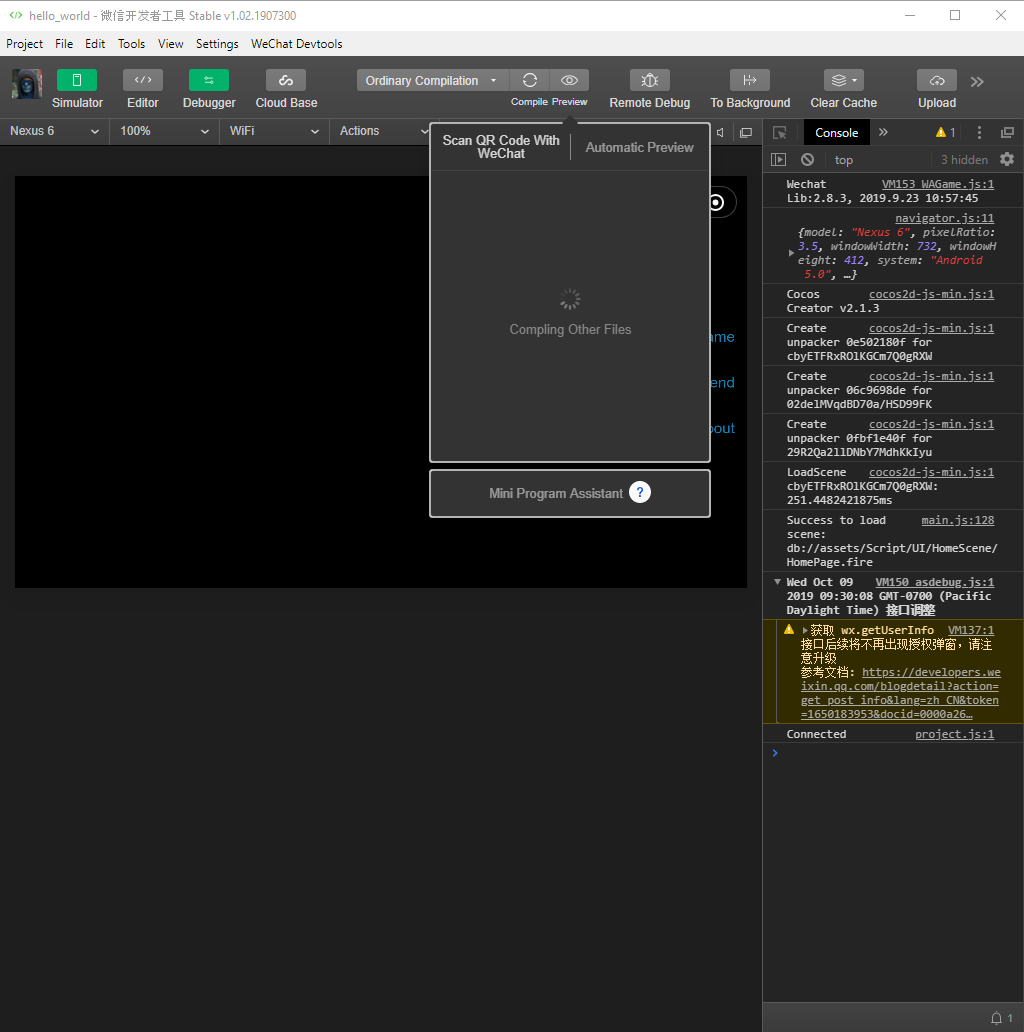Screen dimensions: 1024x1032
Task: Select Scan QR Code With WeChat tab
Action: [x=501, y=147]
